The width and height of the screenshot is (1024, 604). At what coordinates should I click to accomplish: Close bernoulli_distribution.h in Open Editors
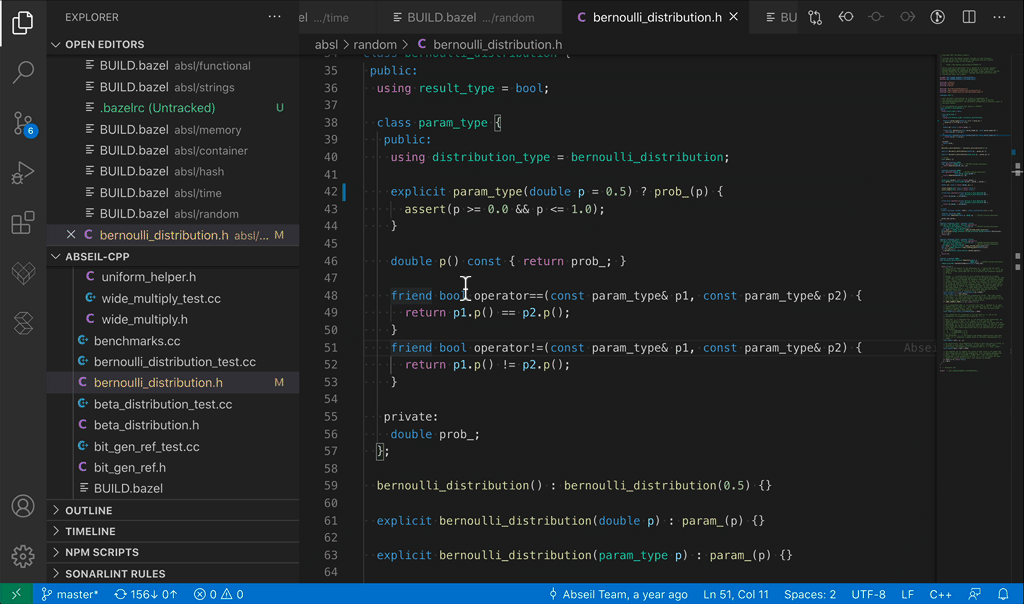(71, 234)
